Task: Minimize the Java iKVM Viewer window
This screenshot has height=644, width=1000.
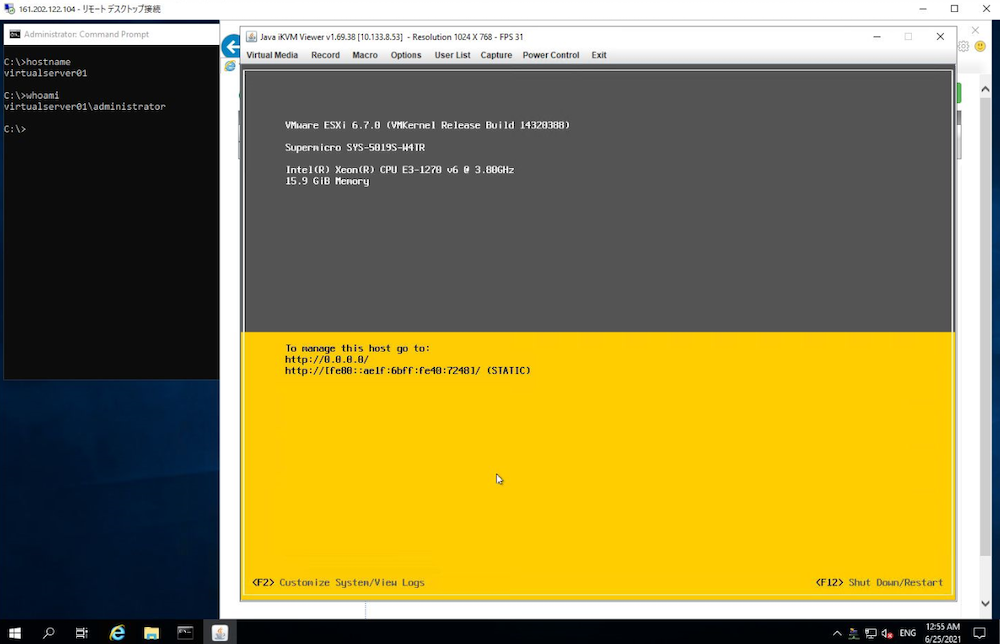Action: pyautogui.click(x=877, y=36)
